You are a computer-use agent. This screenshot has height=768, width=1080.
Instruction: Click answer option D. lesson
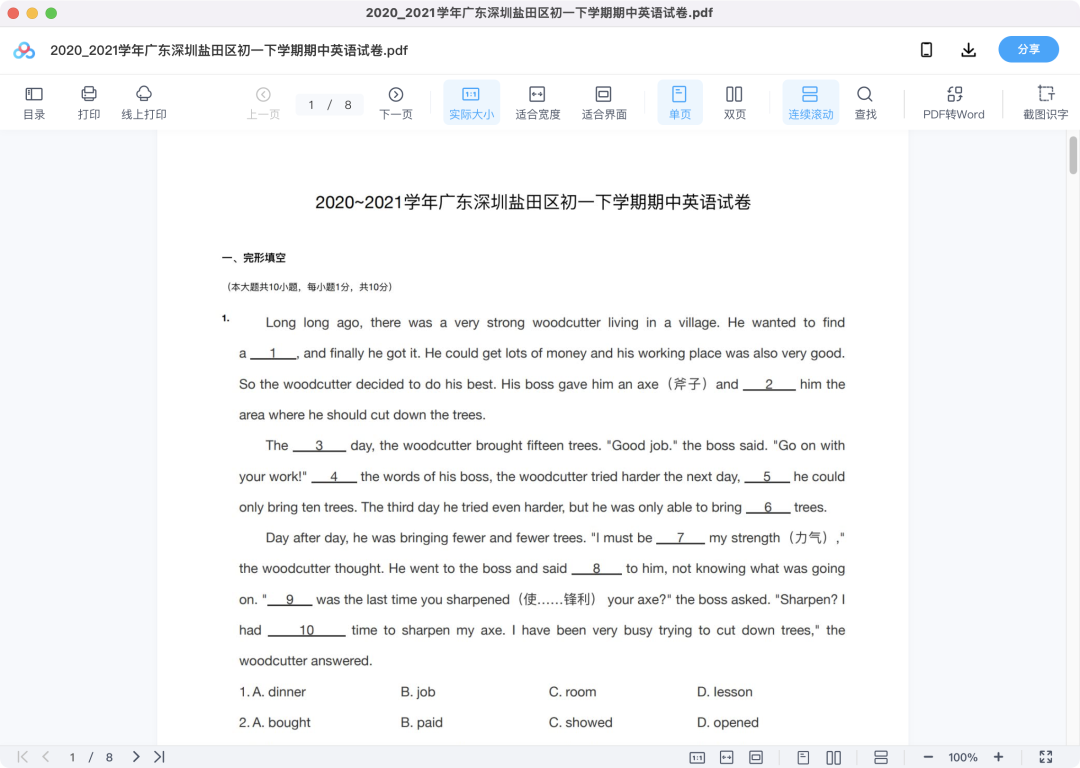pyautogui.click(x=725, y=692)
